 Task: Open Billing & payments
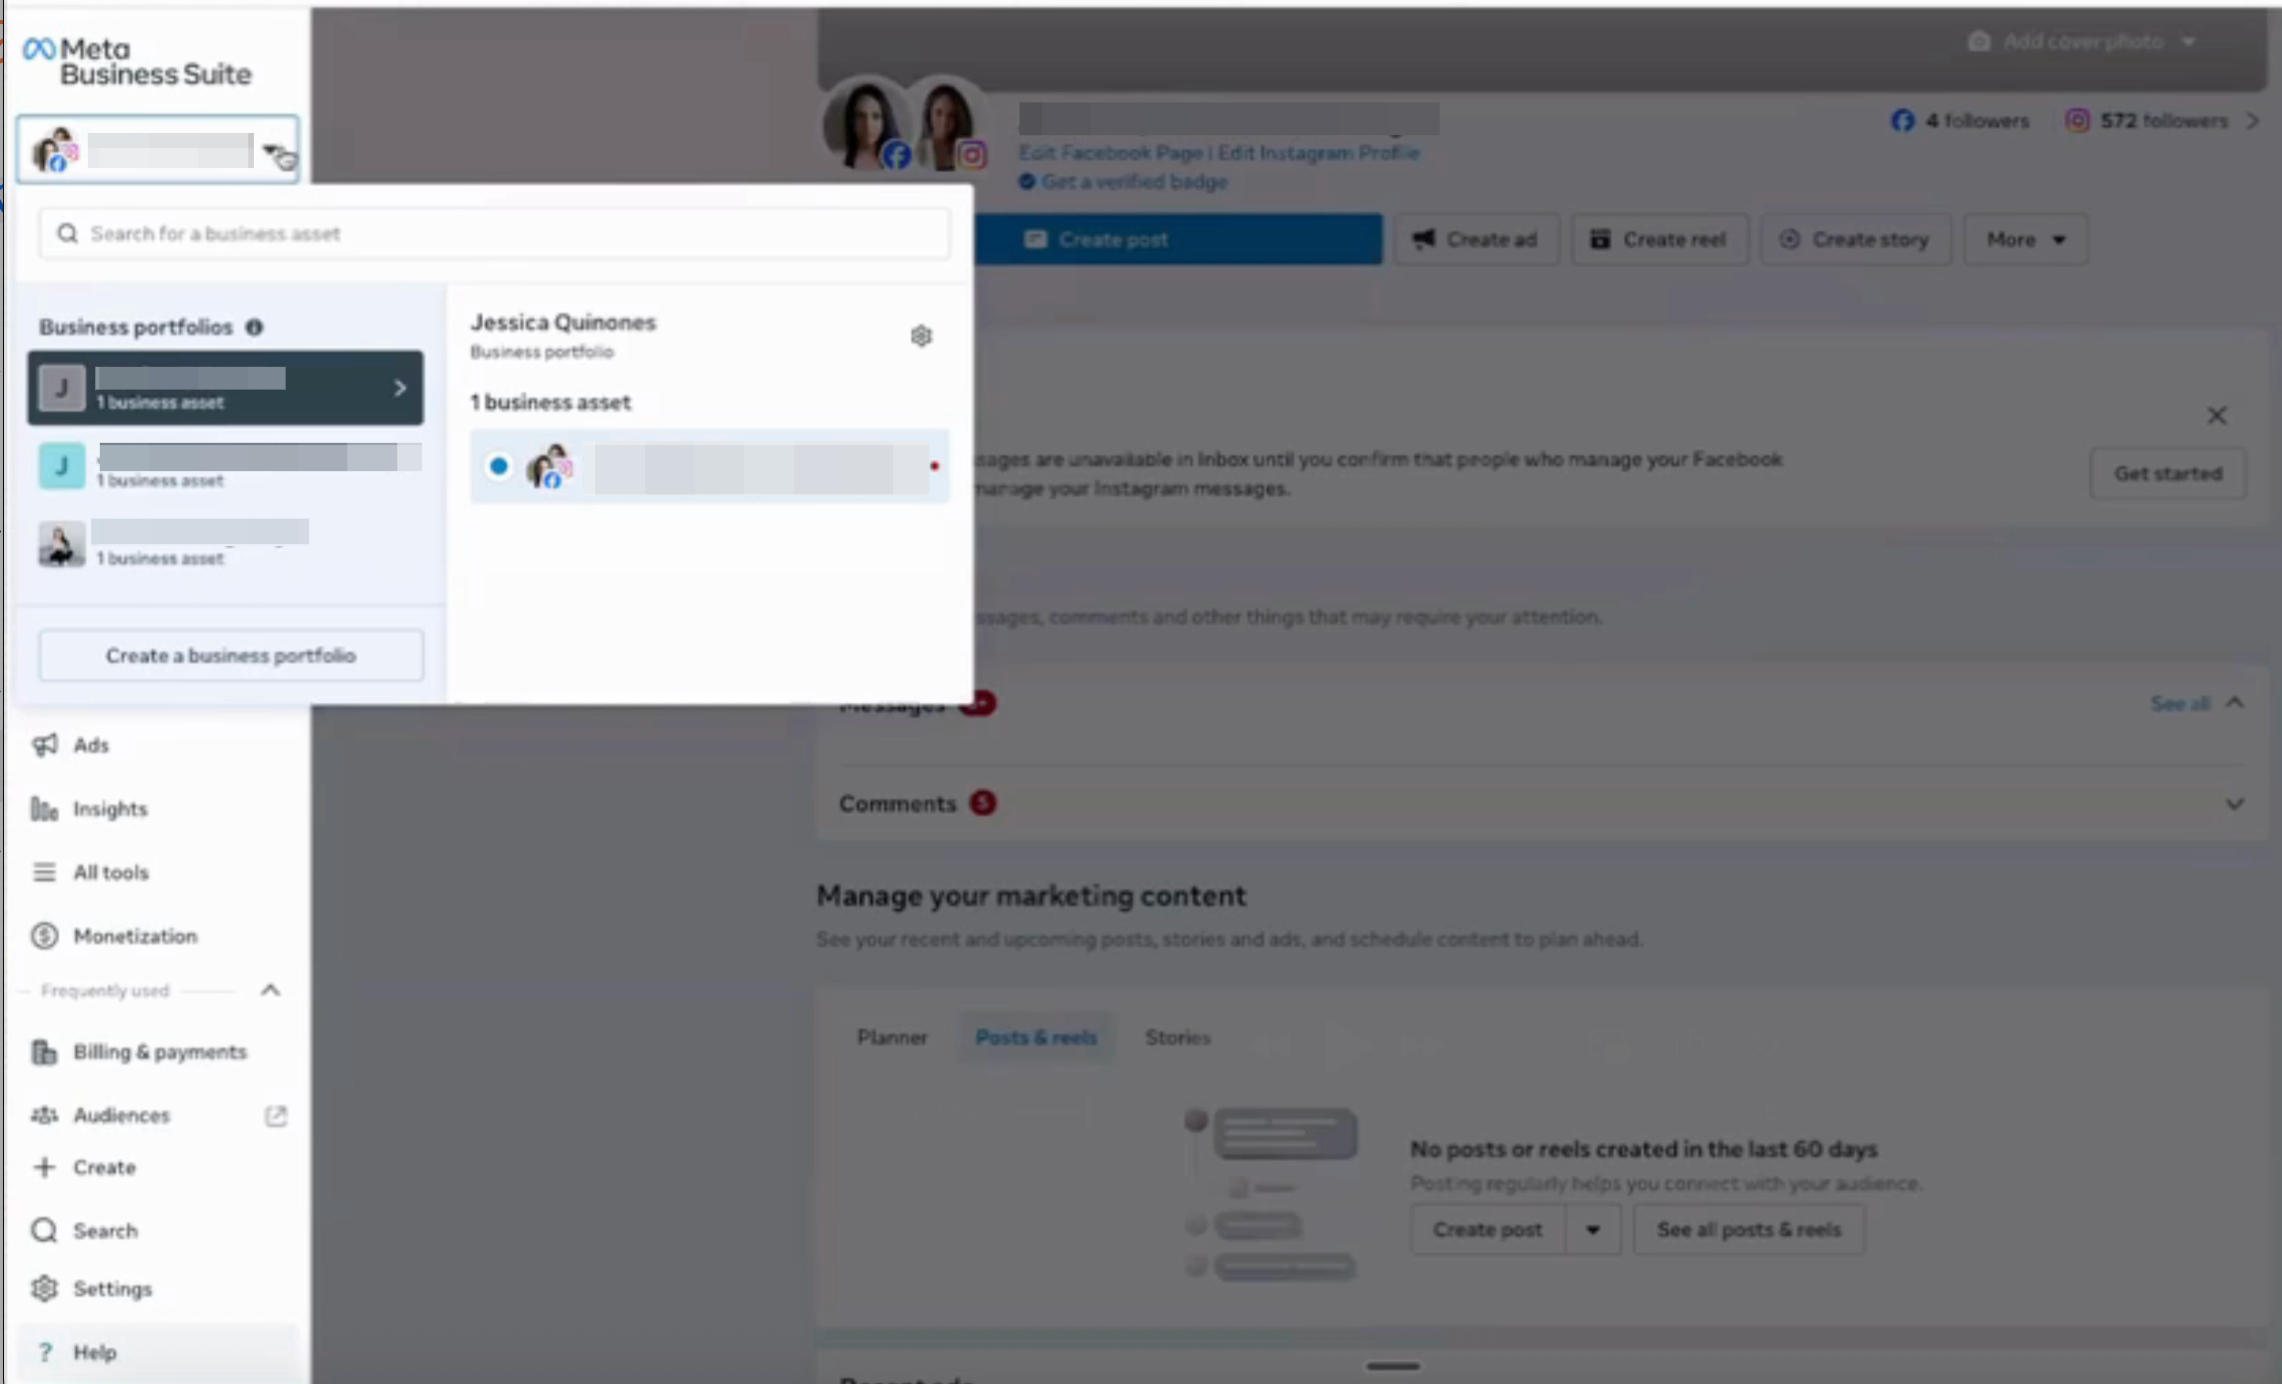point(157,1052)
